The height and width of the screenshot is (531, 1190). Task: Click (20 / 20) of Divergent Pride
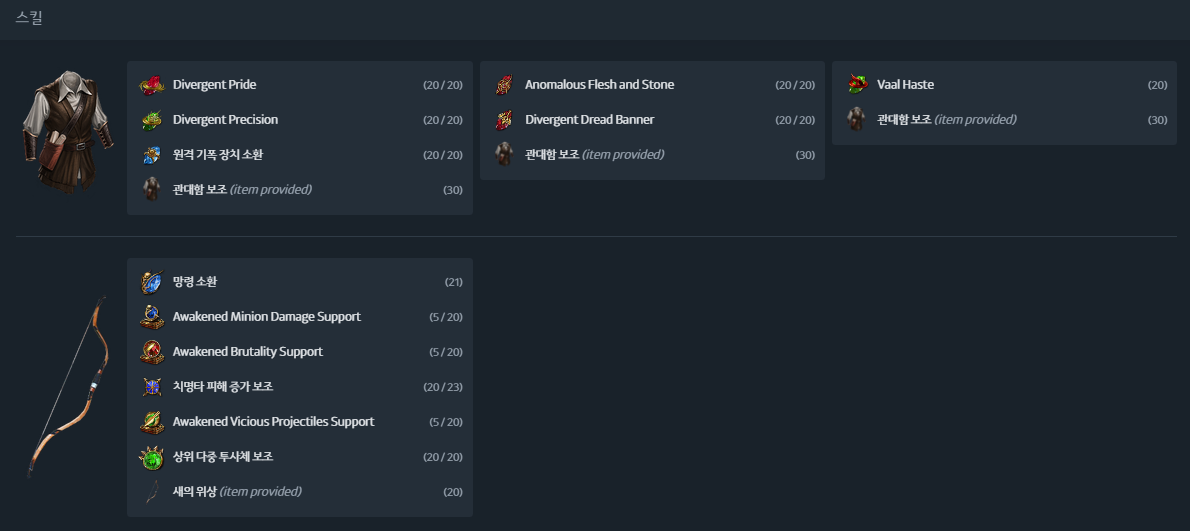443,85
